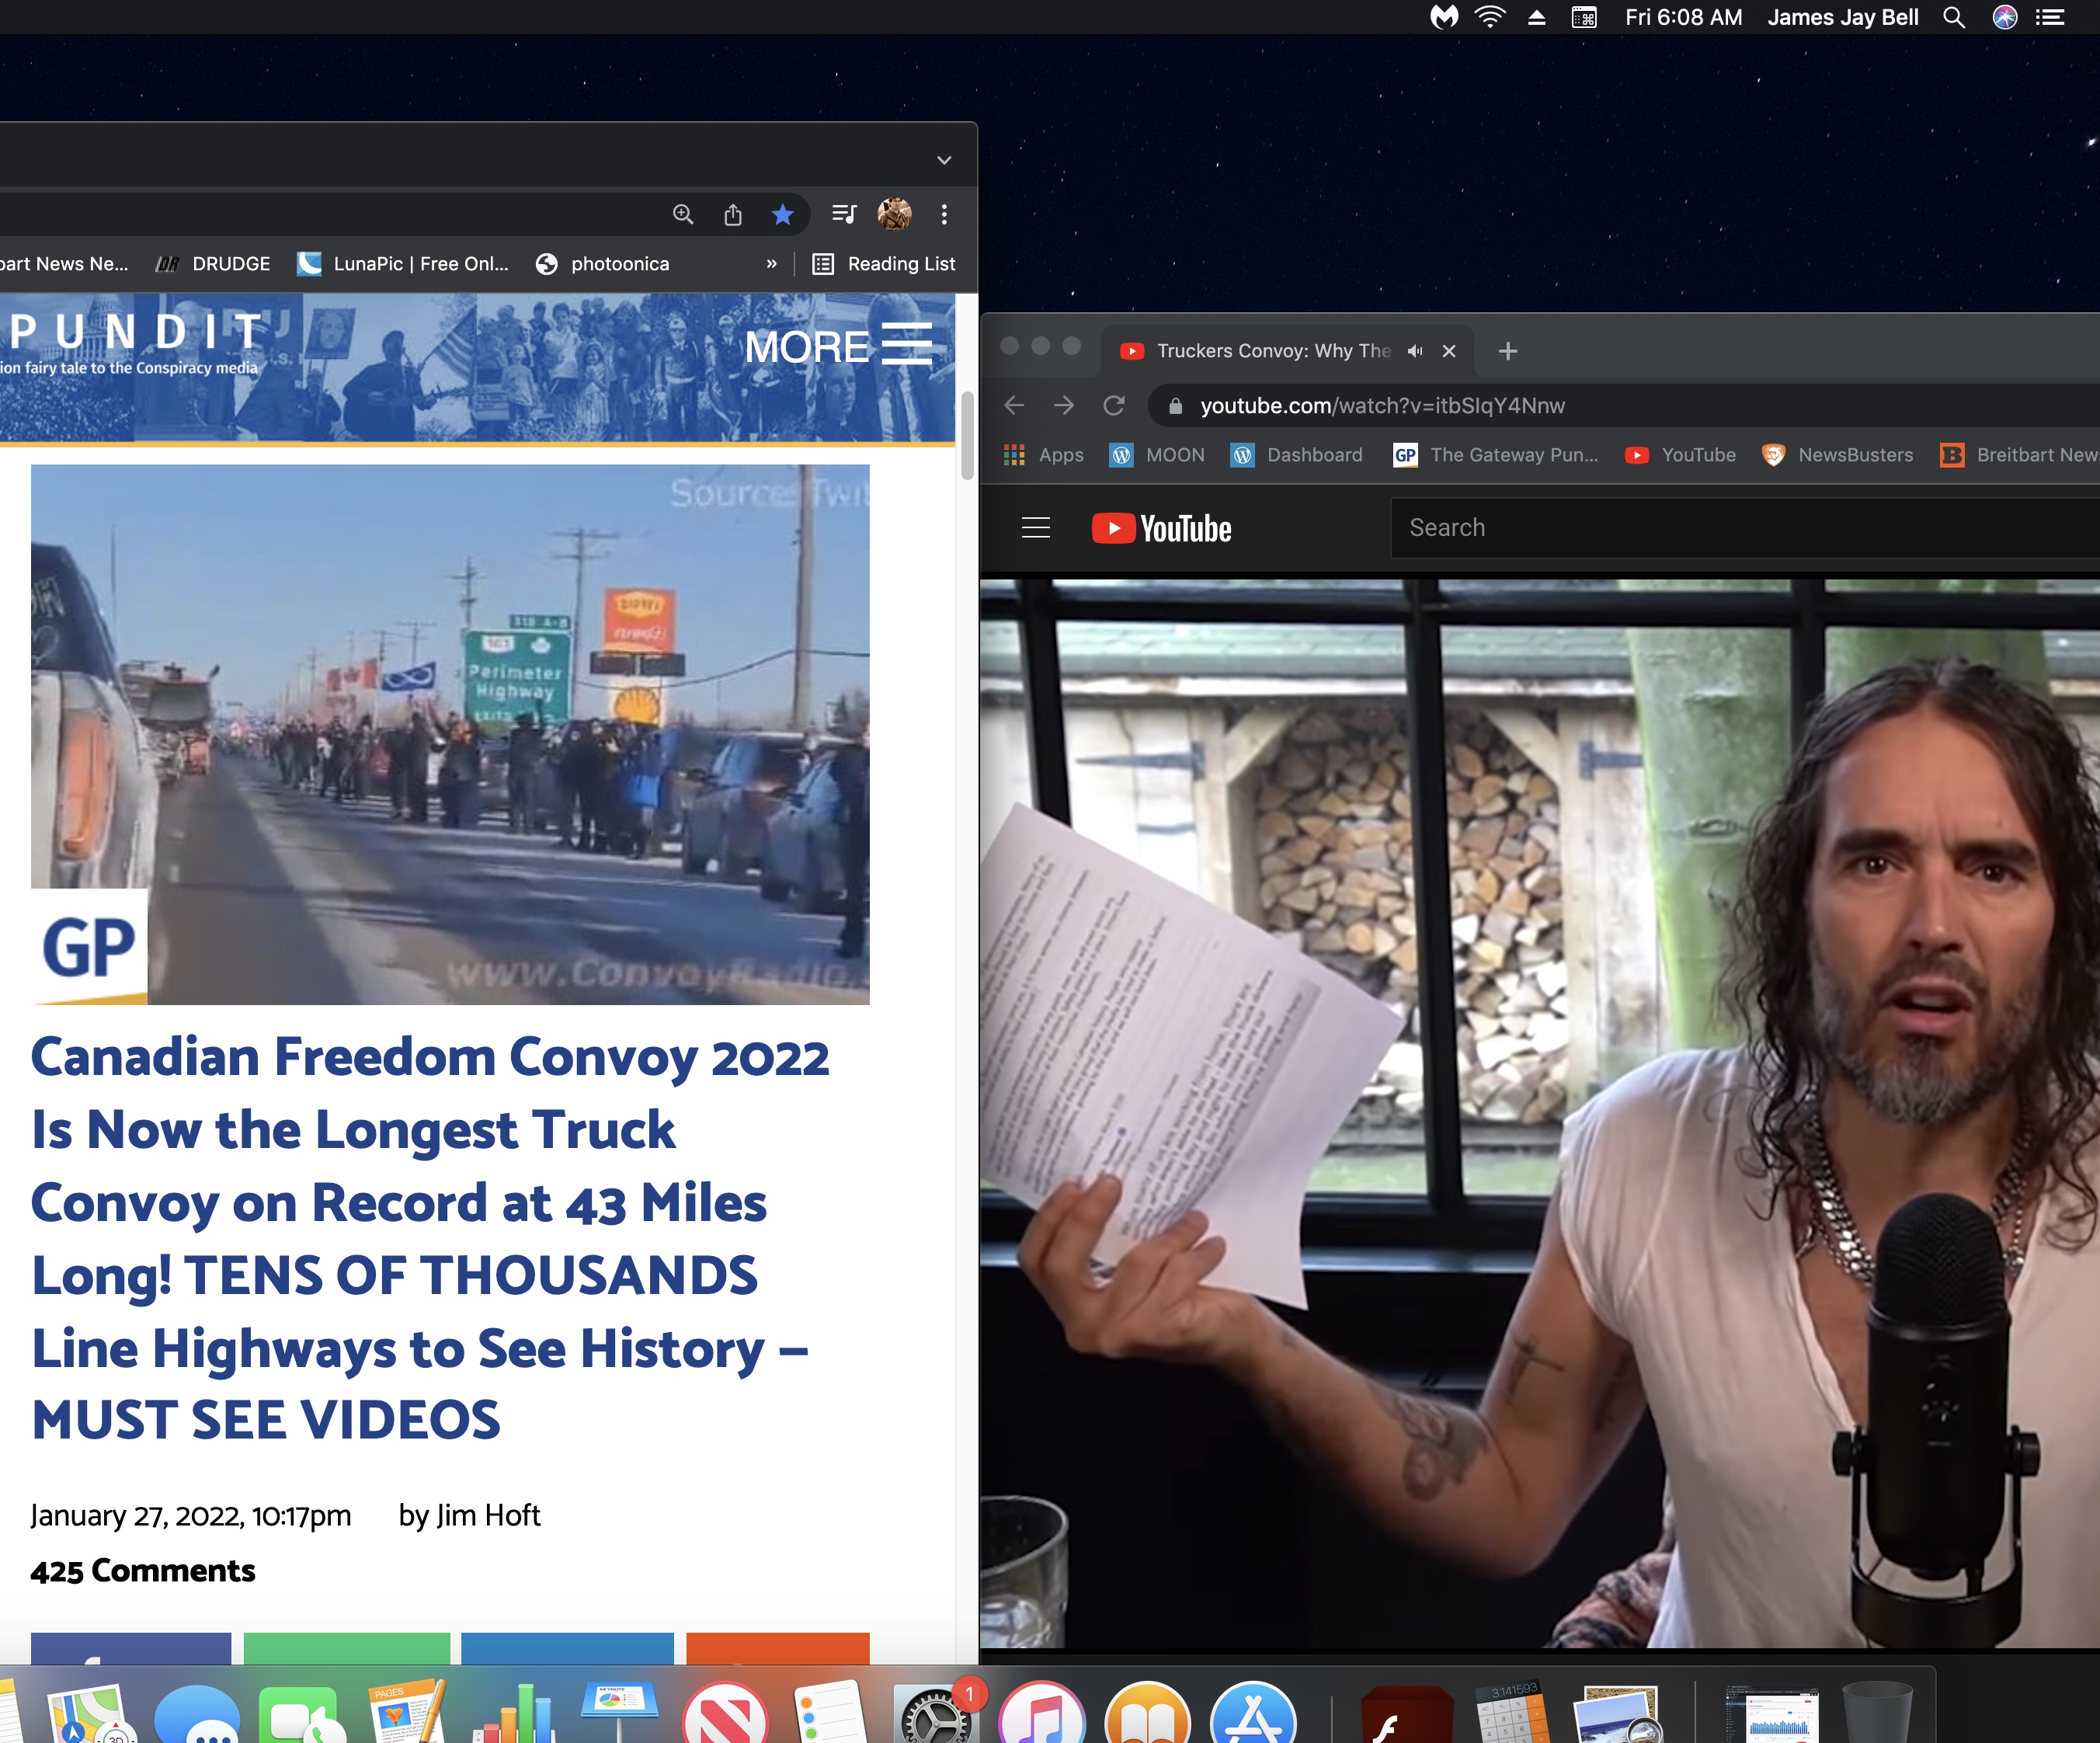
Task: Open the photoonica bookmark
Action: coord(602,264)
